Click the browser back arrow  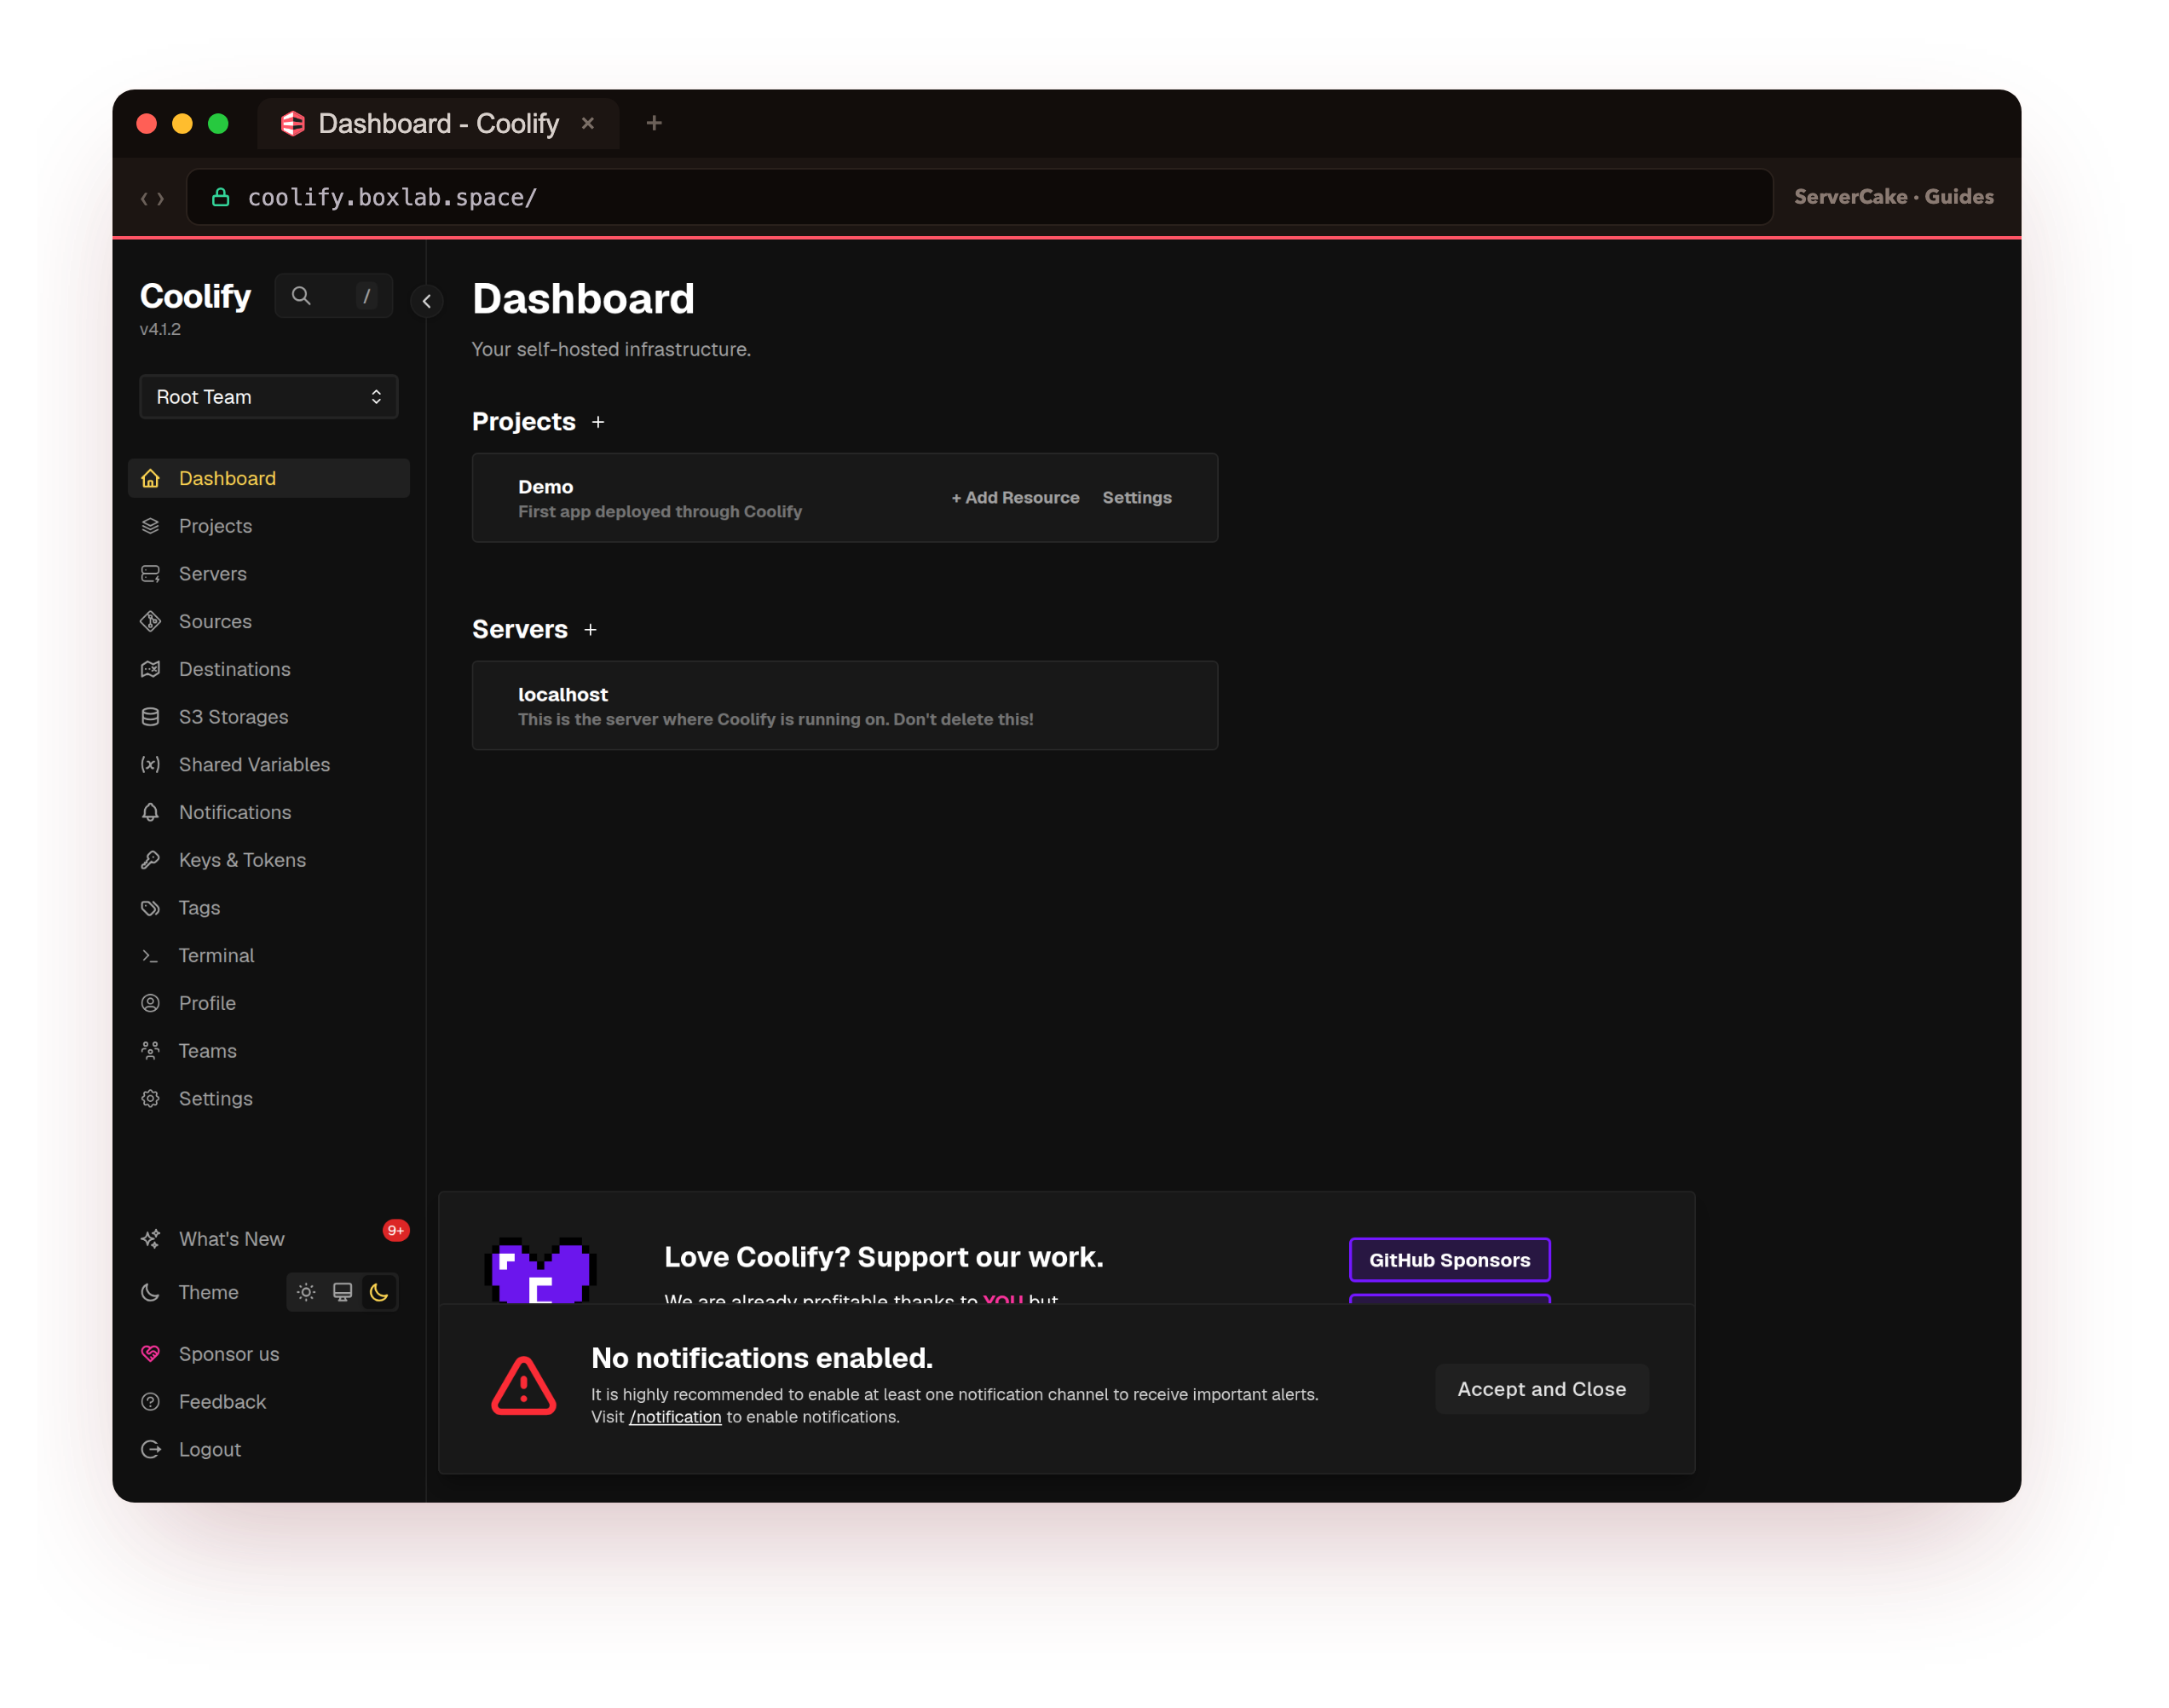pos(144,199)
